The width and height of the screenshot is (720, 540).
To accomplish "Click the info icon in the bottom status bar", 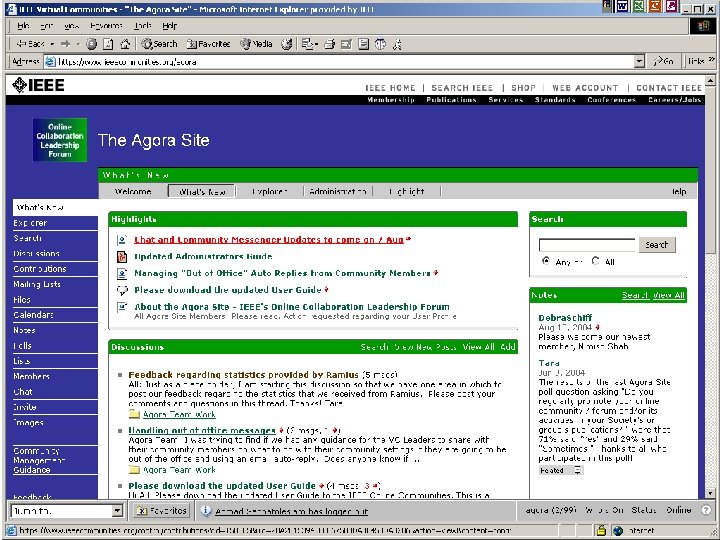I will point(206,511).
